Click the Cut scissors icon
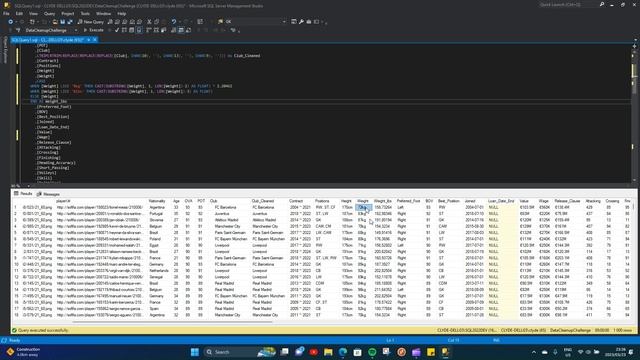 coord(149,22)
